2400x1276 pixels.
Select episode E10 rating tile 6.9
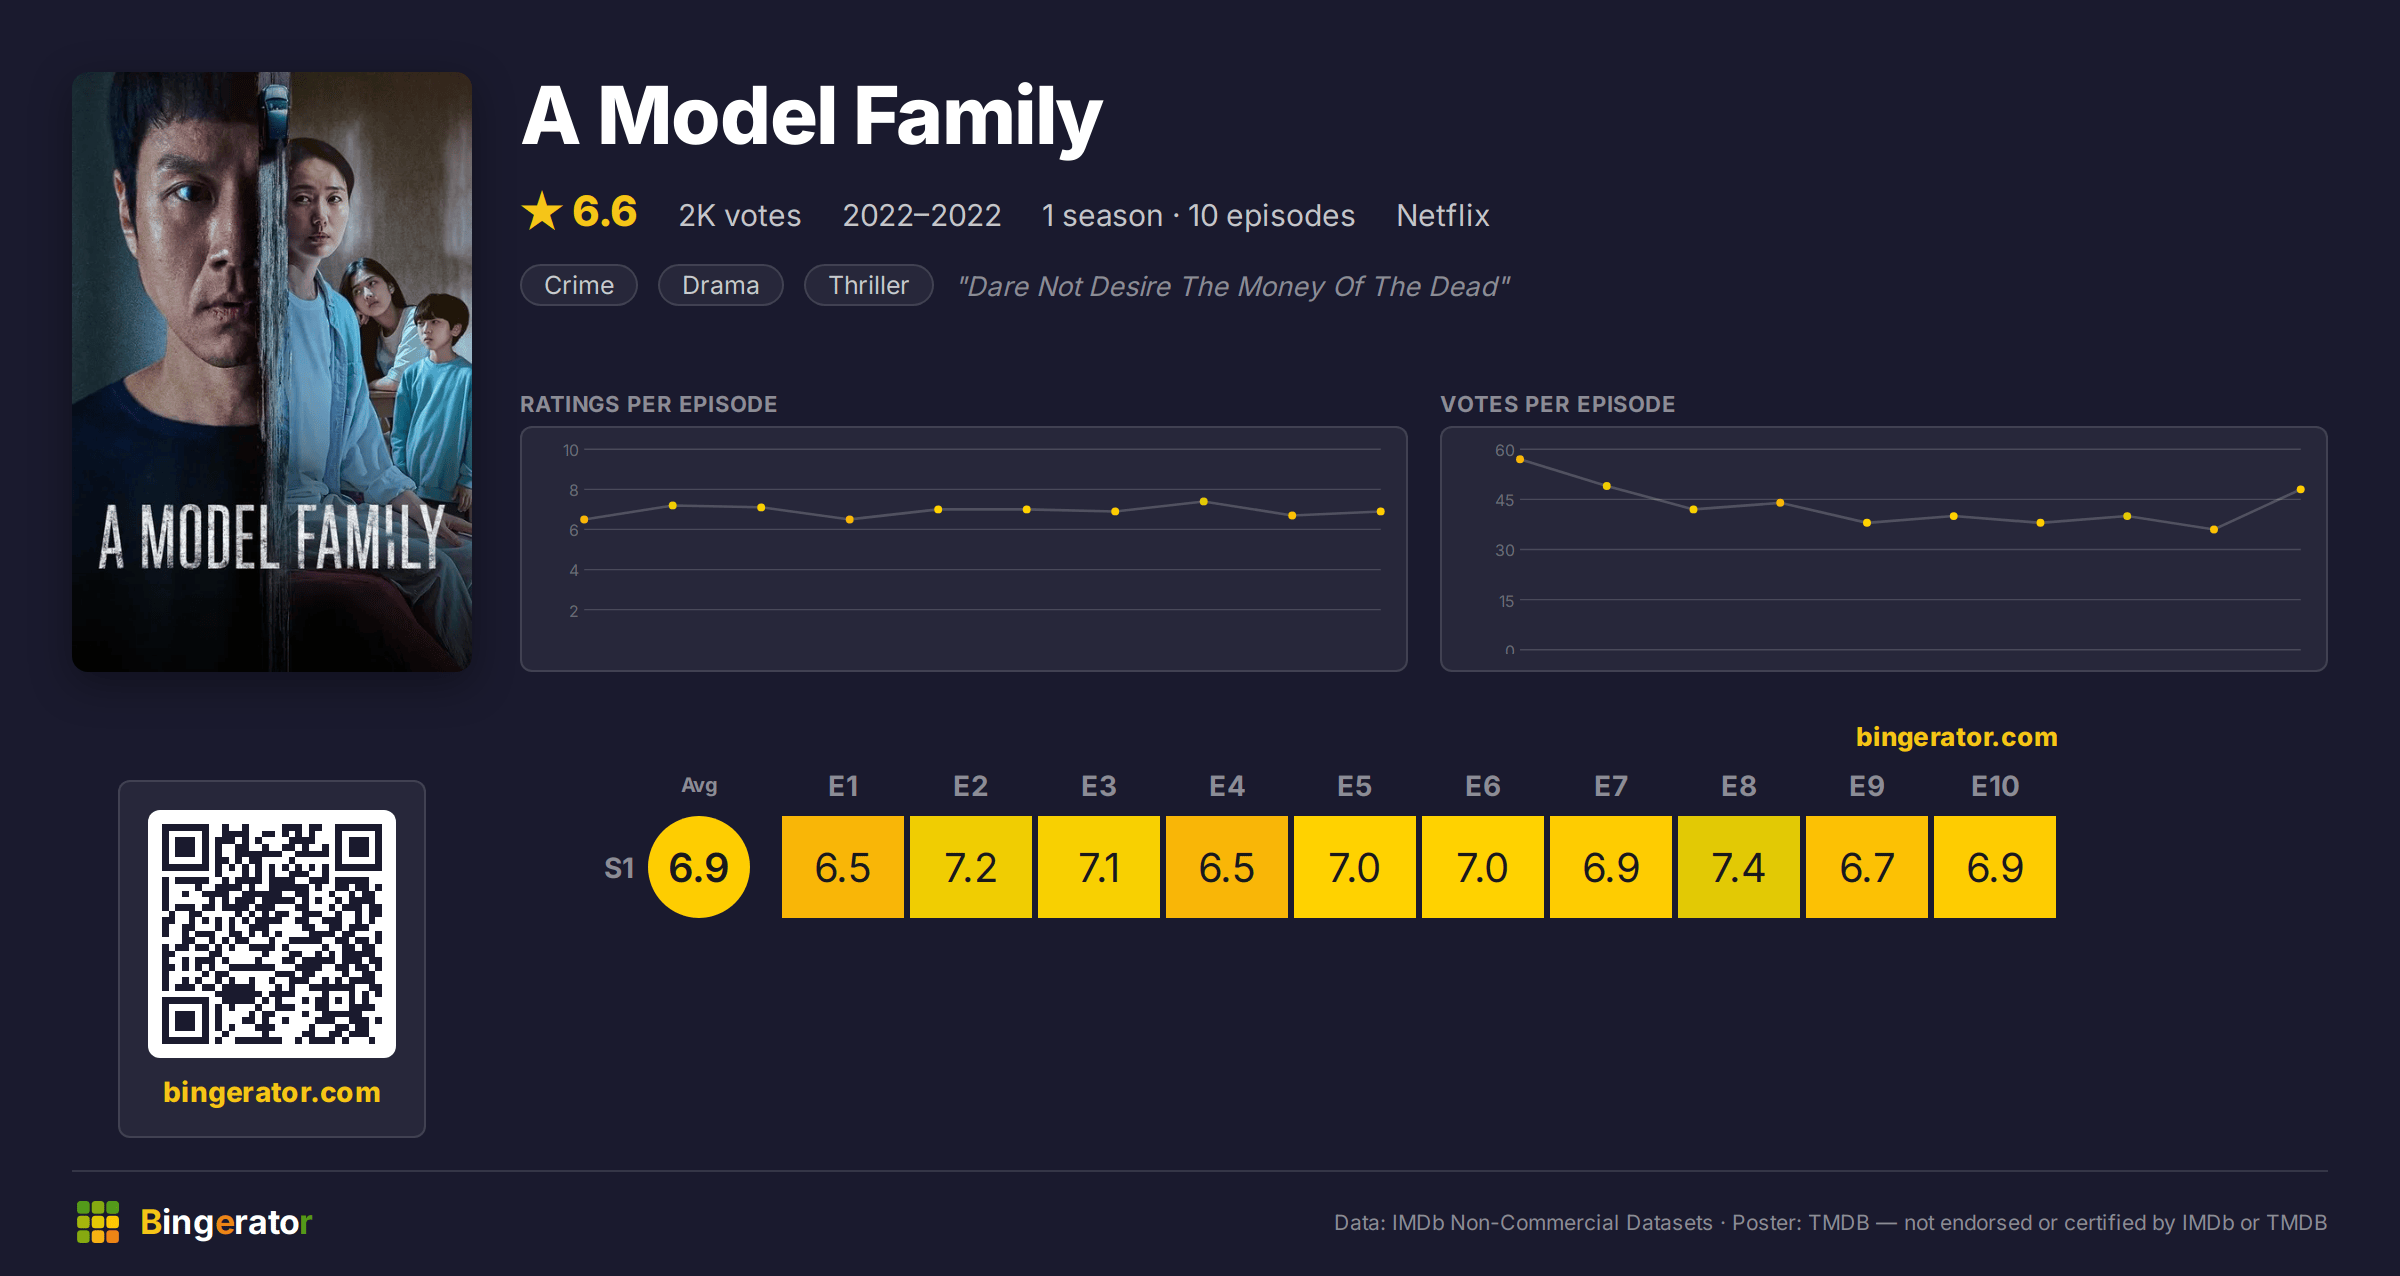(x=1995, y=867)
